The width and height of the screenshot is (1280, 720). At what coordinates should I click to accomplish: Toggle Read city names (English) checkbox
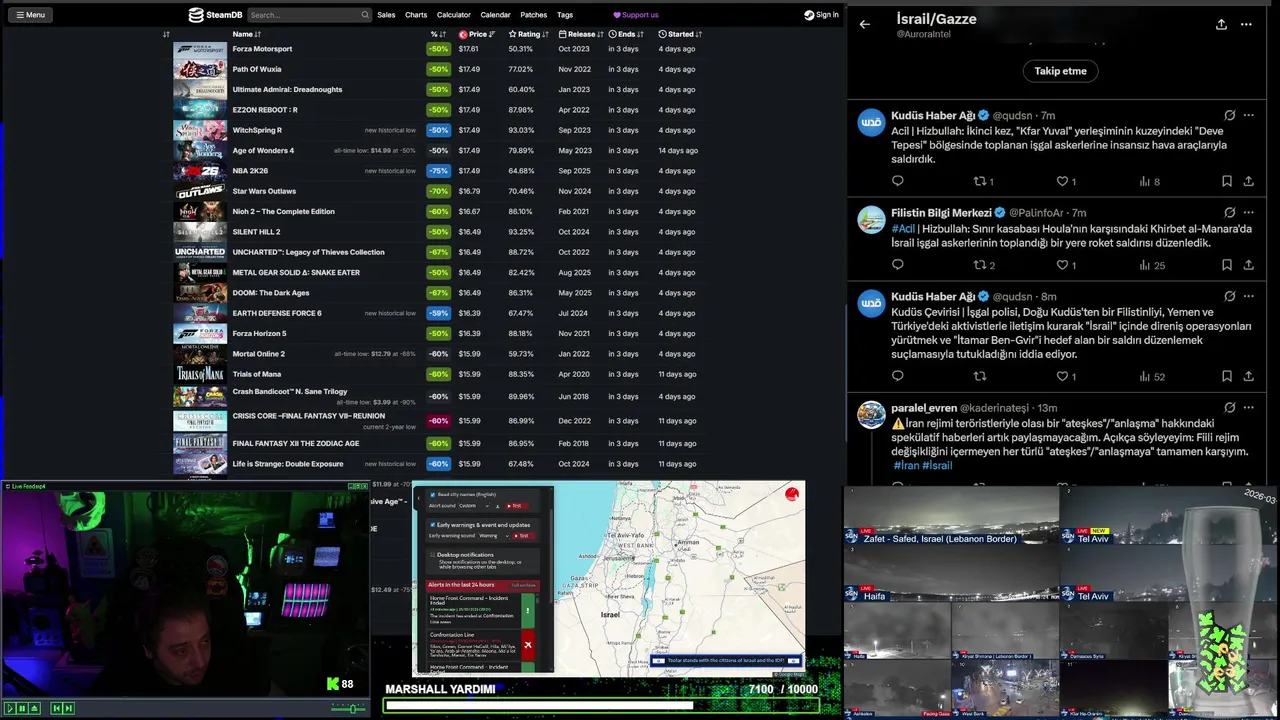(x=432, y=495)
